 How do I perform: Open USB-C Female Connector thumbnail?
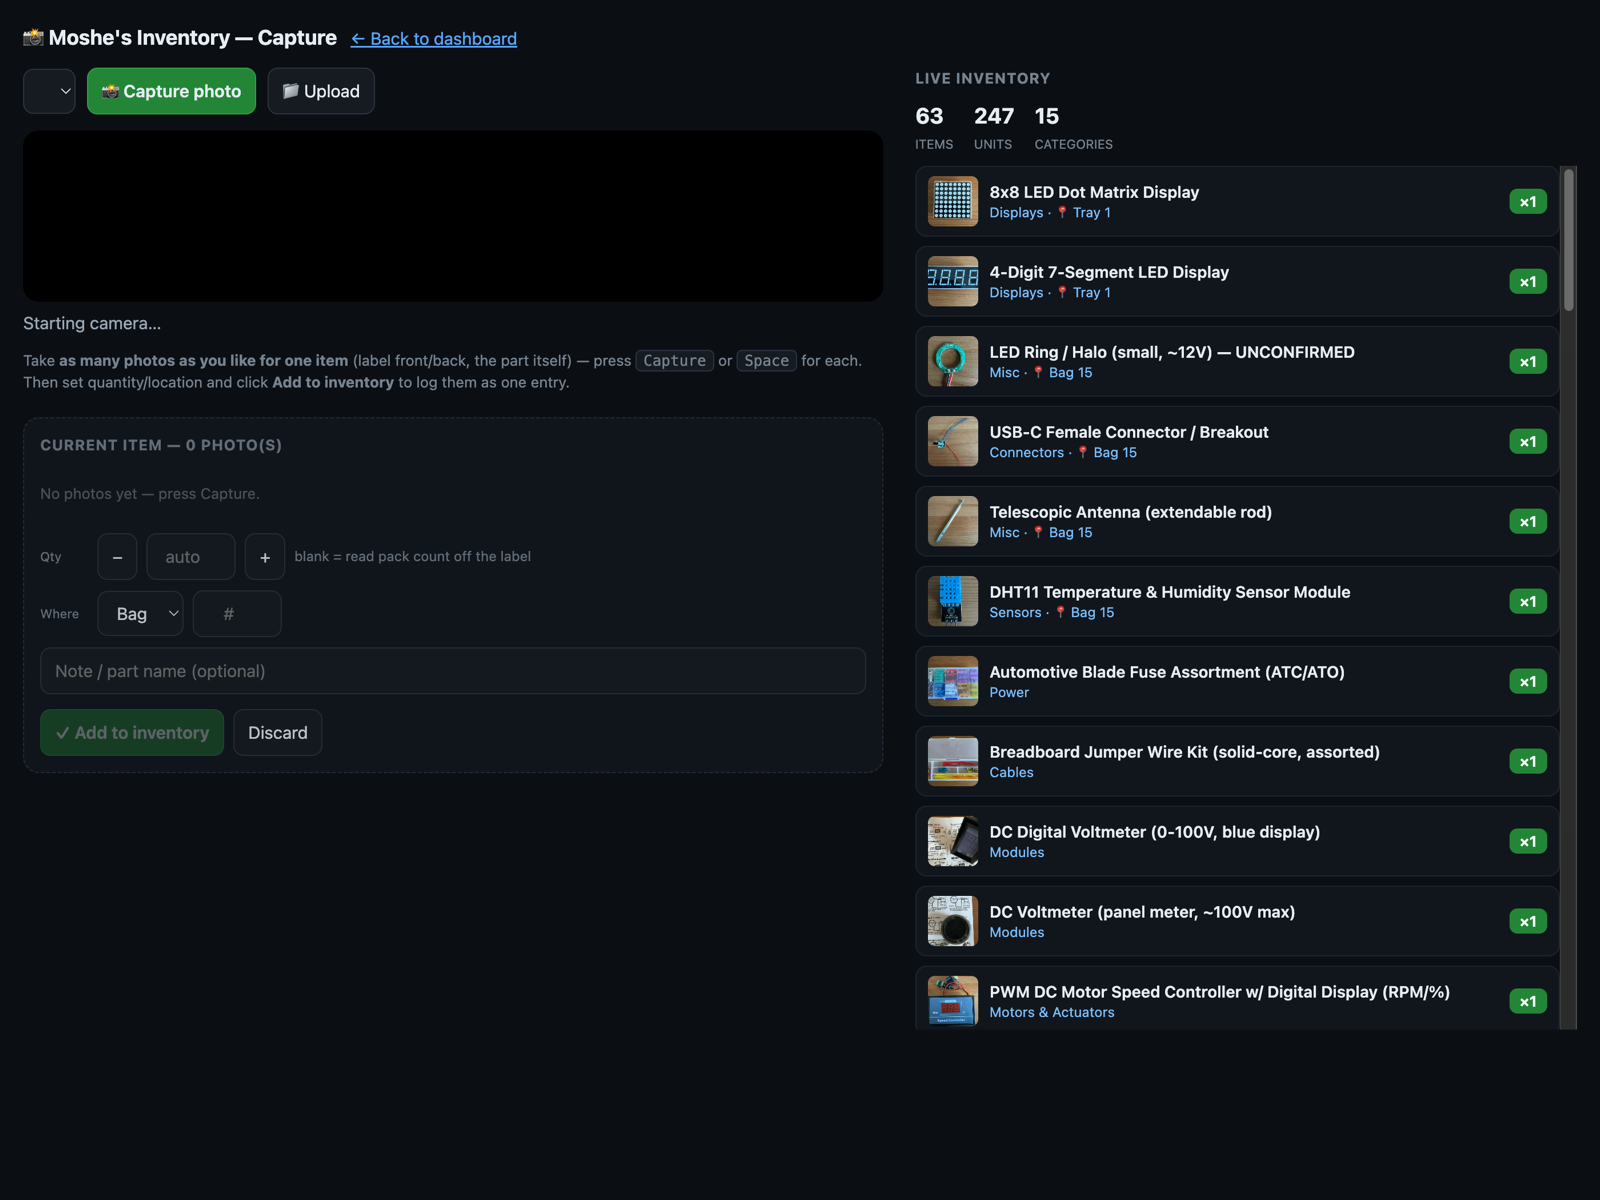click(x=953, y=441)
